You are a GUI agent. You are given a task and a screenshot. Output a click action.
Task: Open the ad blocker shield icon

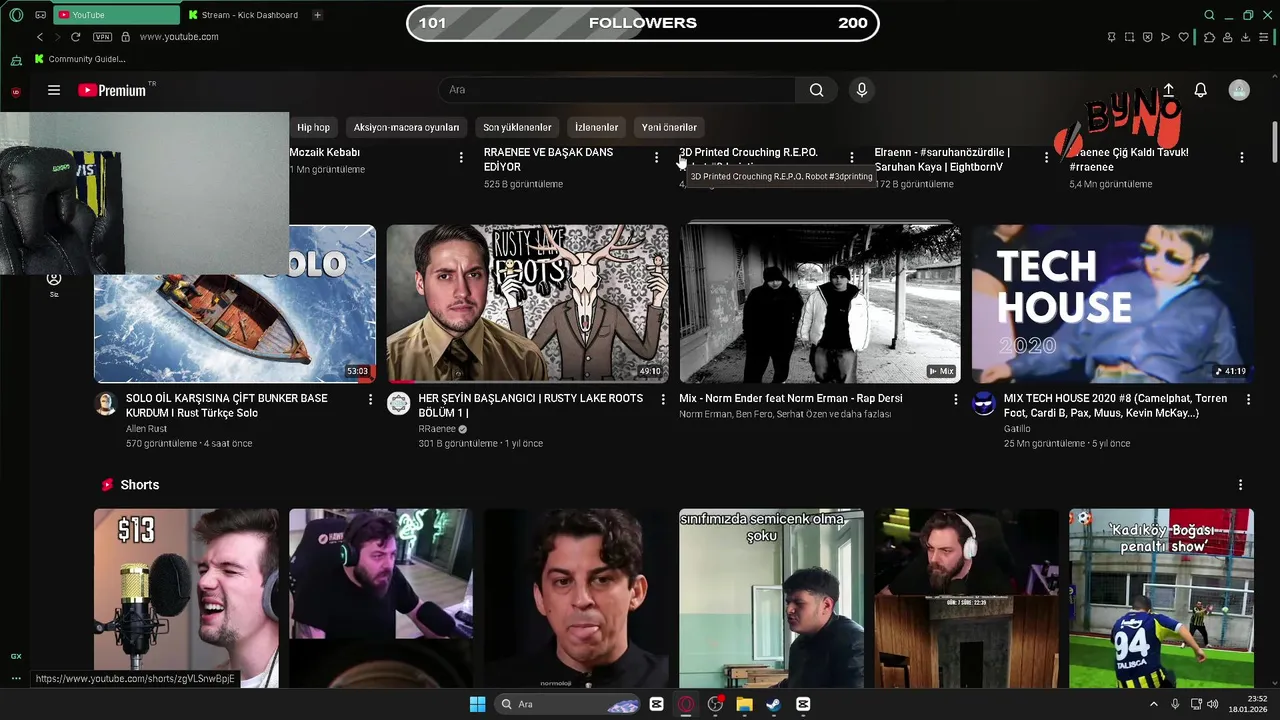click(x=1147, y=37)
